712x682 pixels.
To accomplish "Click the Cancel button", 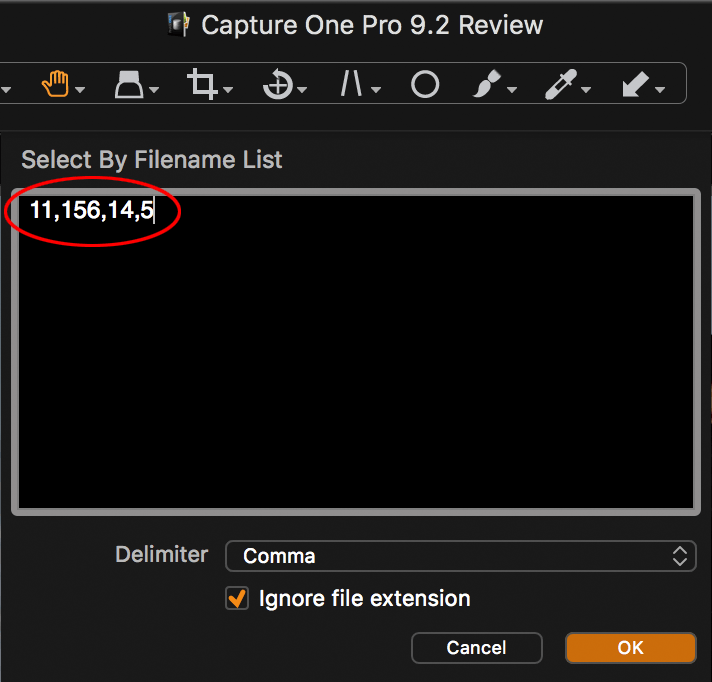I will point(476,648).
